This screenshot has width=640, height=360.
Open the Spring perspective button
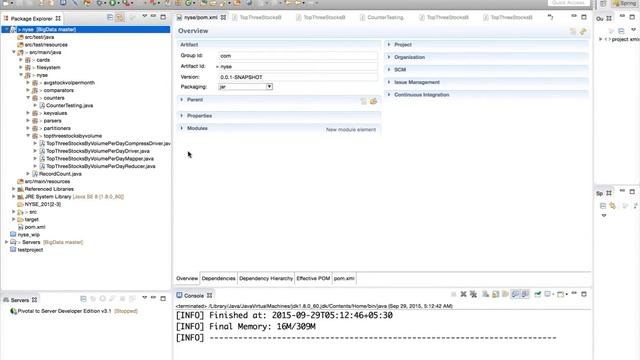[x=624, y=3]
